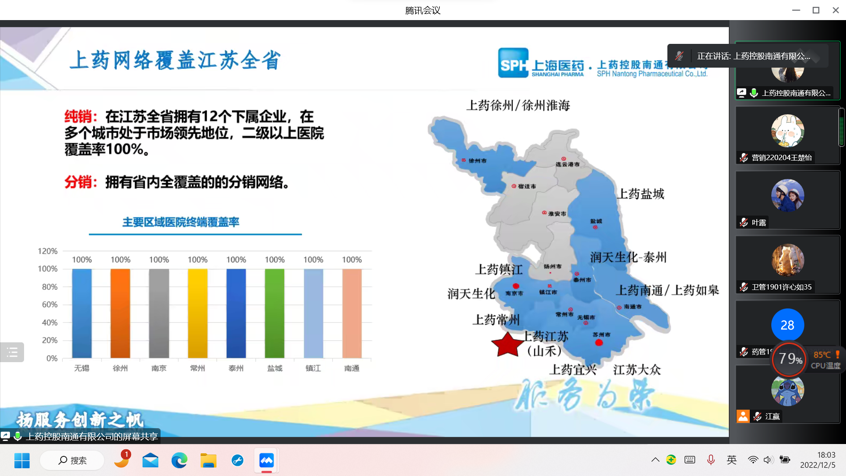This screenshot has width=846, height=476.
Task: Click map label 上药南通/上药如皋
Action: point(667,290)
